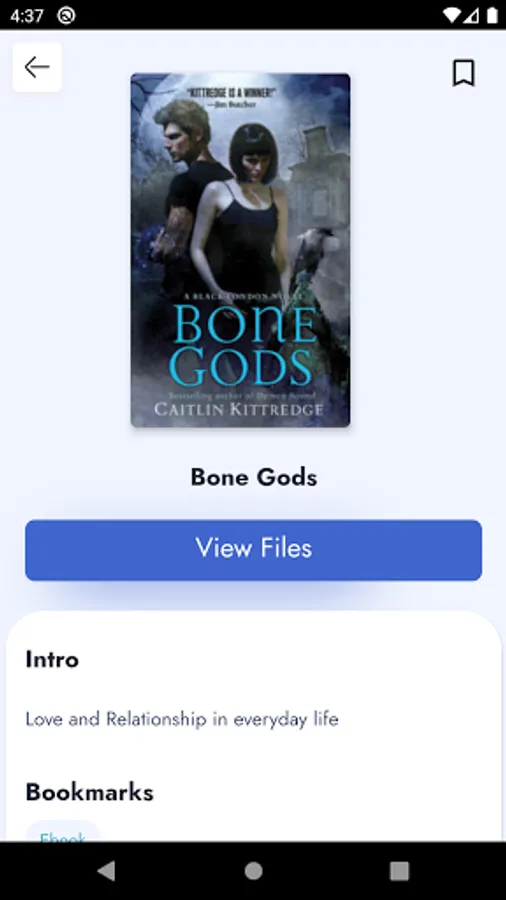Tap the Intro section heading
Image resolution: width=506 pixels, height=900 pixels.
(x=52, y=659)
